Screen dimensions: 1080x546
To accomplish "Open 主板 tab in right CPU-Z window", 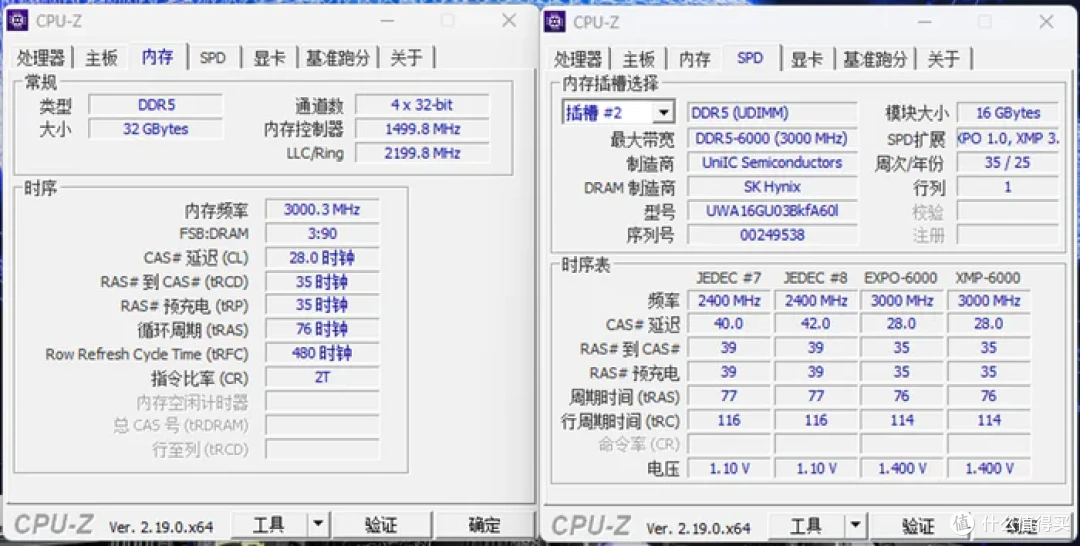I will (x=638, y=59).
